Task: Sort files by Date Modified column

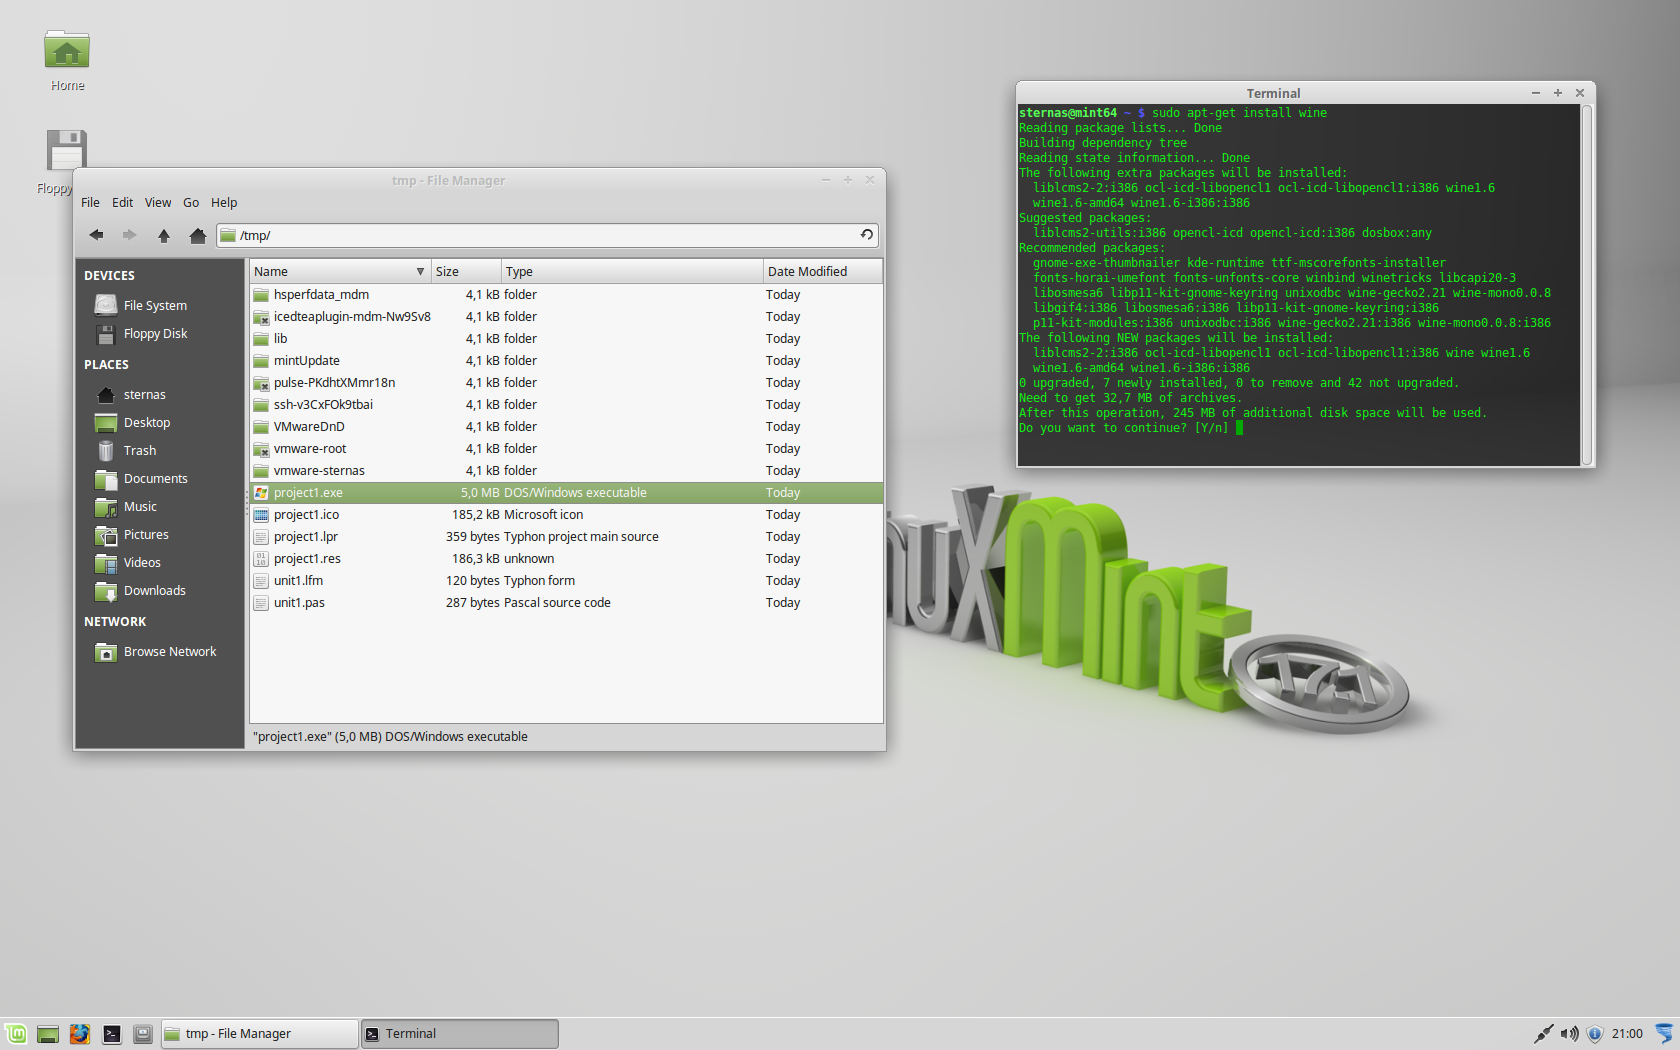Action: pyautogui.click(x=823, y=271)
